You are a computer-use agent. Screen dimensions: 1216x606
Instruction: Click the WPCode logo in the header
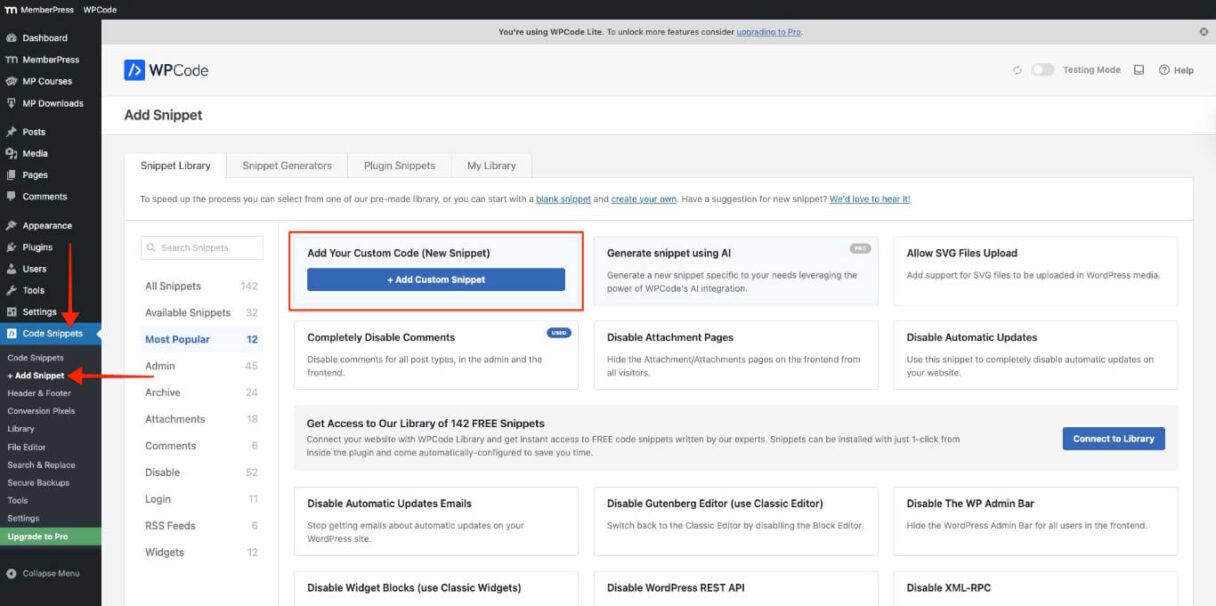pos(166,70)
